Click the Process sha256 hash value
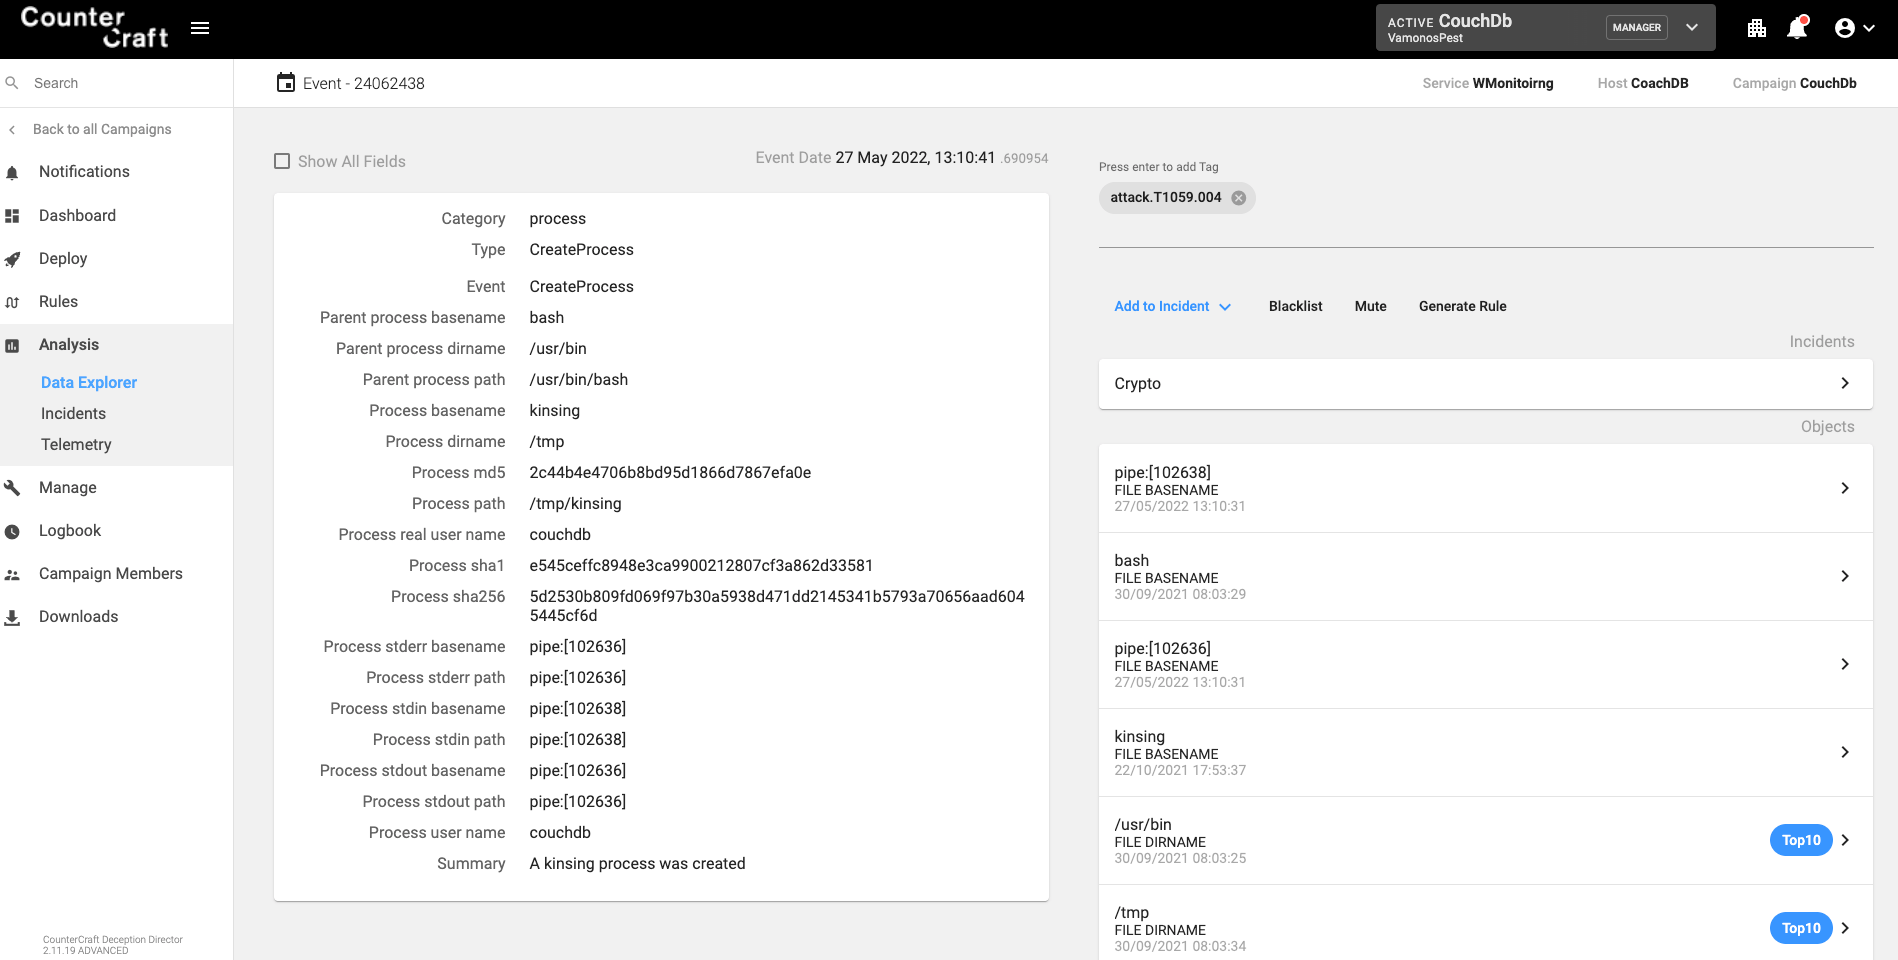 (x=777, y=606)
